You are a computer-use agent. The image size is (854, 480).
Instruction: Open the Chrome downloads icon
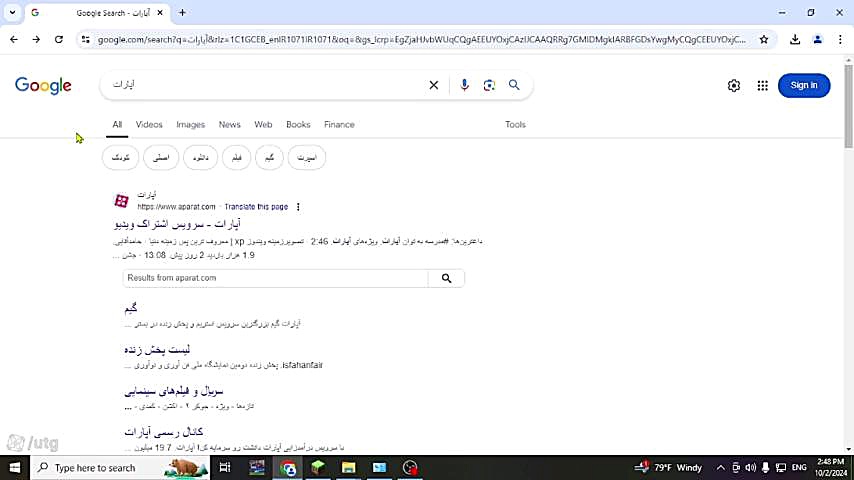795,40
